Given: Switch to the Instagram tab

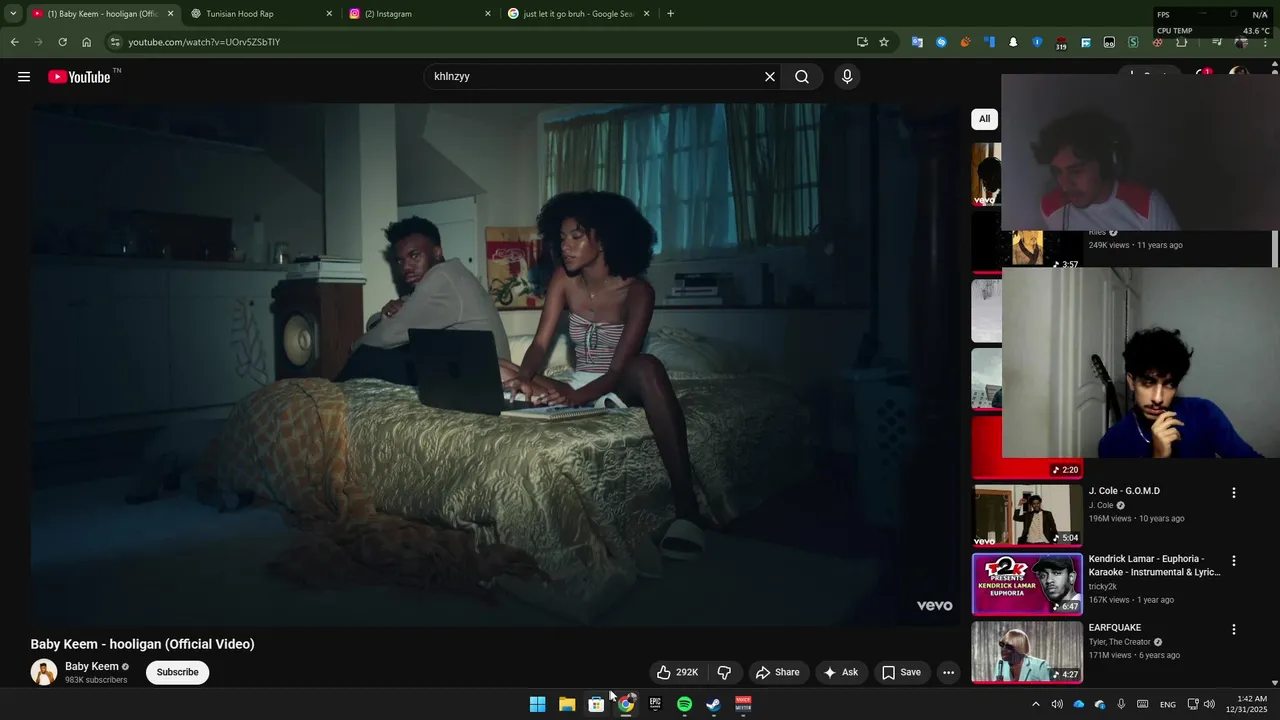Looking at the screenshot, I should 418,14.
